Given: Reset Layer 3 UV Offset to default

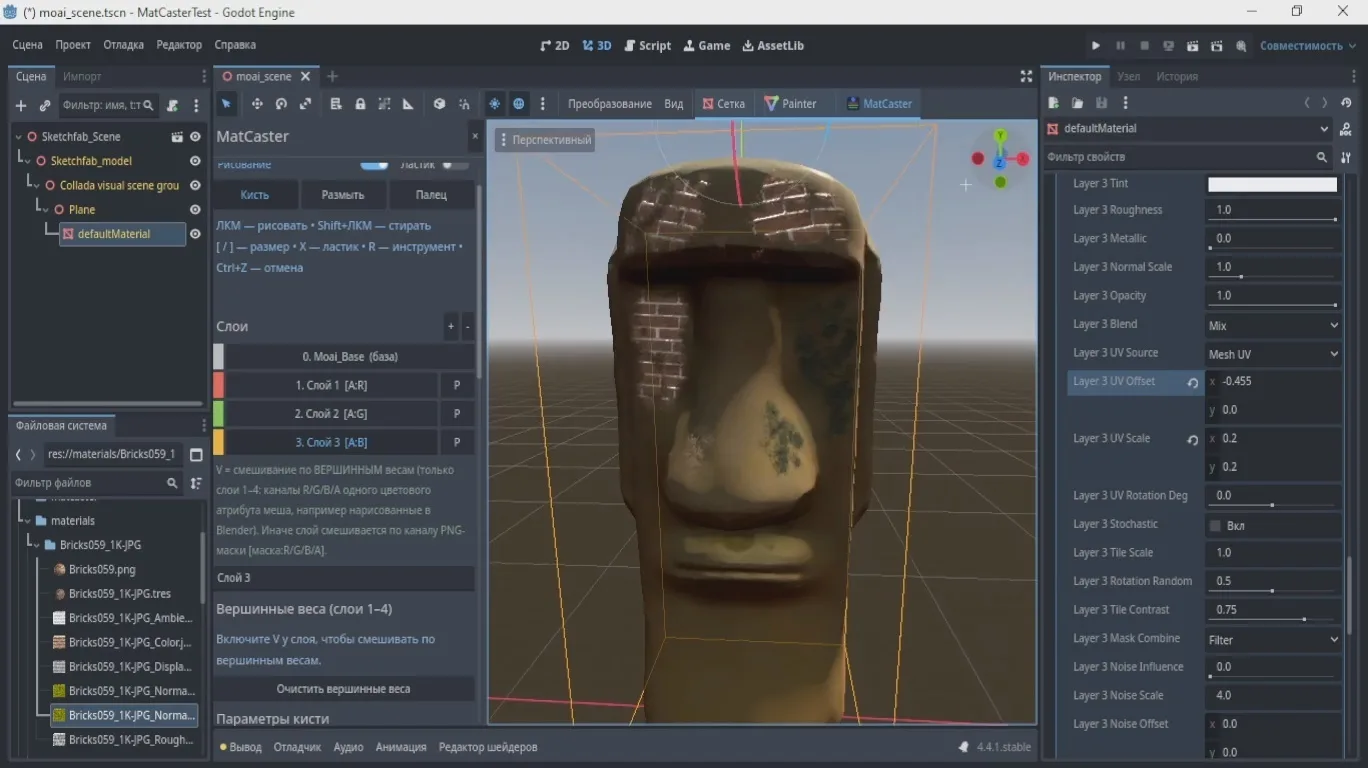Looking at the screenshot, I should pyautogui.click(x=1193, y=382).
